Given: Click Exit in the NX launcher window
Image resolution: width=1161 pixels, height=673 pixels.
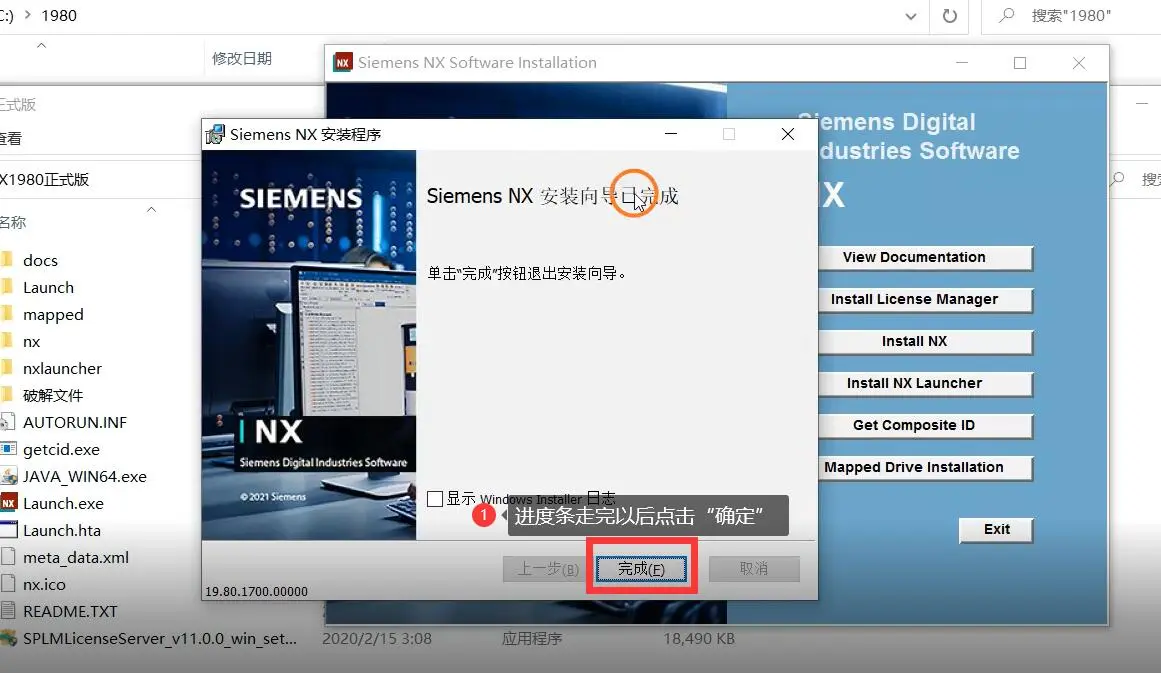Looking at the screenshot, I should 996,529.
